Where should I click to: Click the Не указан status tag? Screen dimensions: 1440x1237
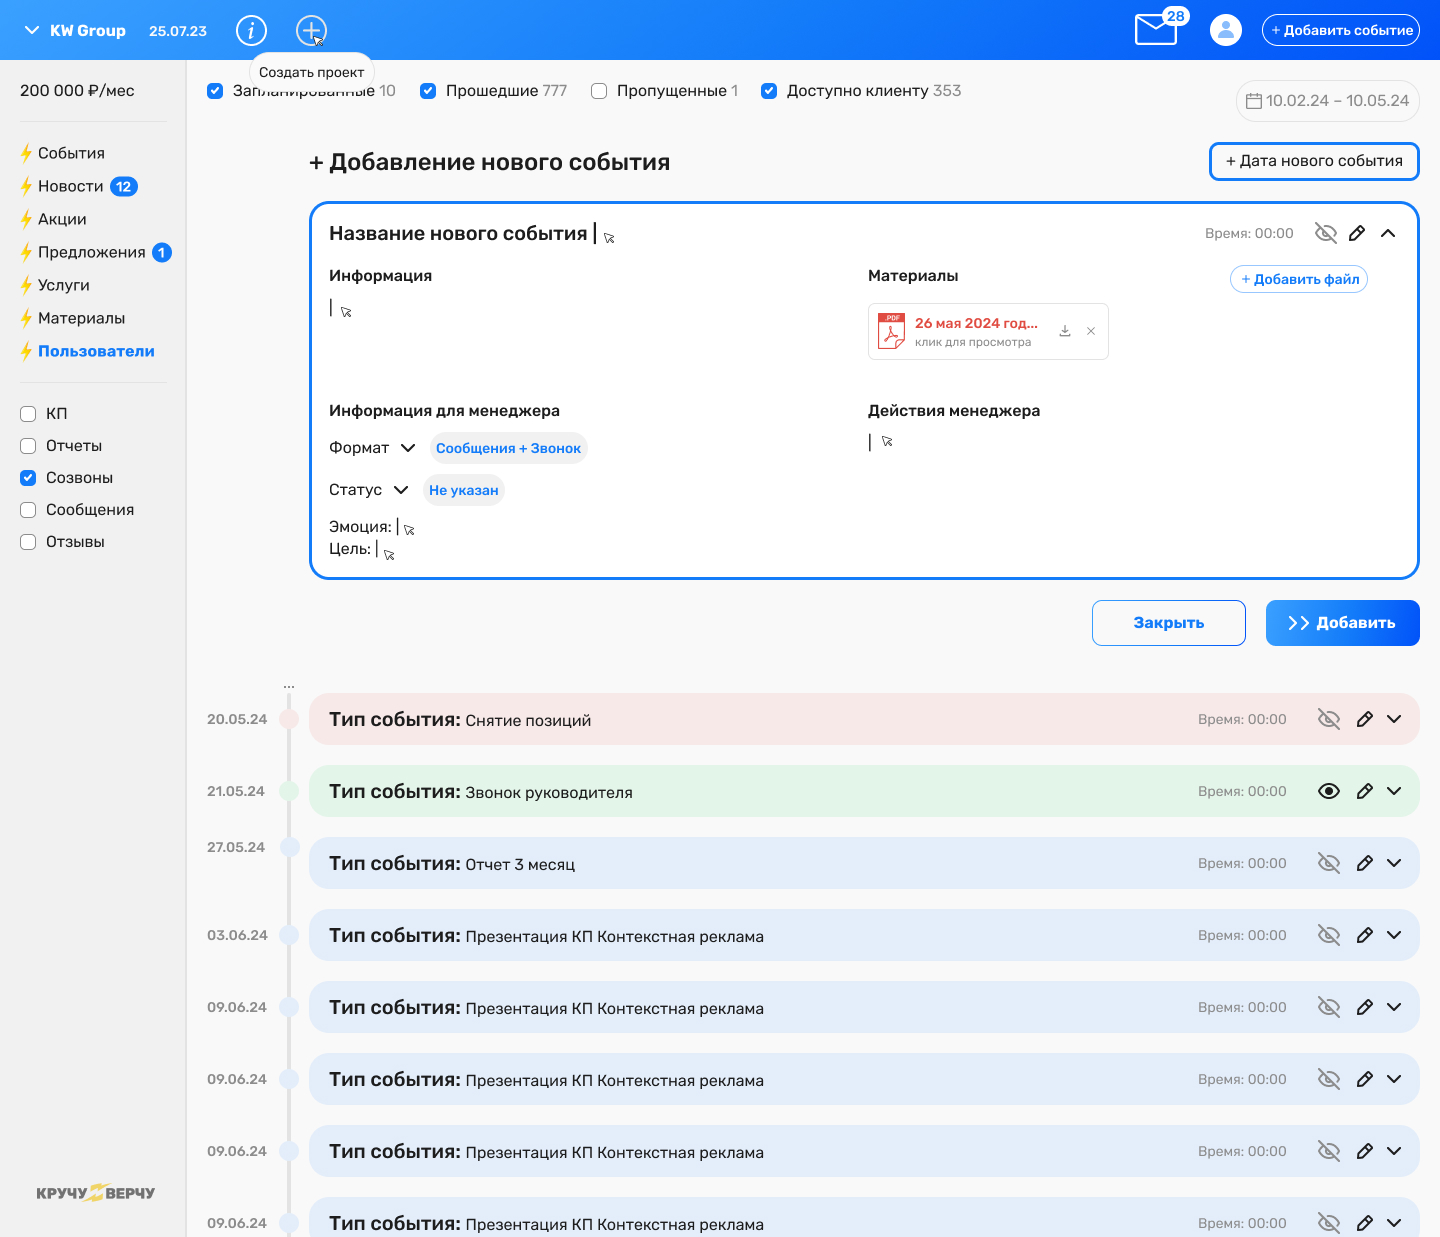coord(464,490)
